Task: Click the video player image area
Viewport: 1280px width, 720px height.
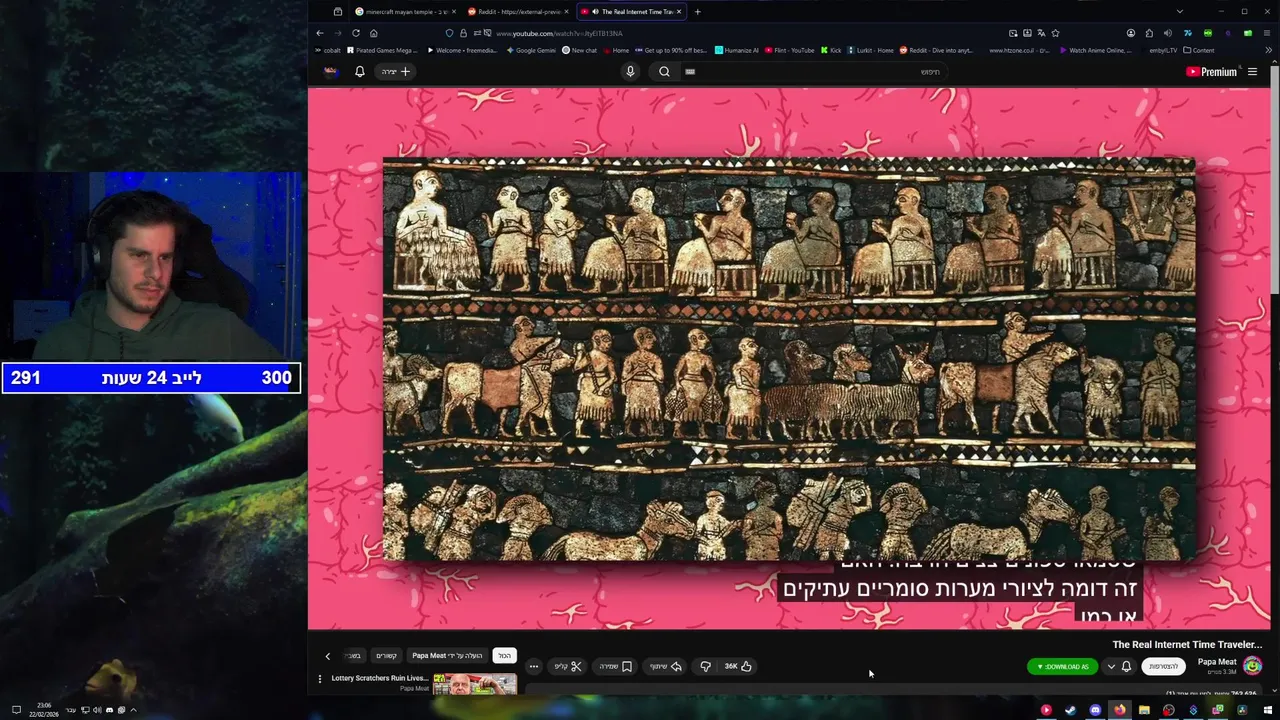Action: pyautogui.click(x=789, y=358)
